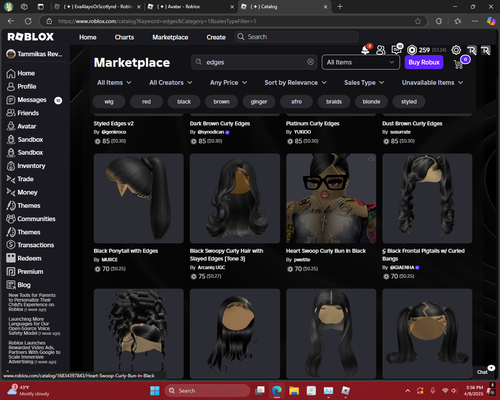The image size is (500, 400).
Task: Open the chat messages icon in top bar
Action: click(x=396, y=50)
